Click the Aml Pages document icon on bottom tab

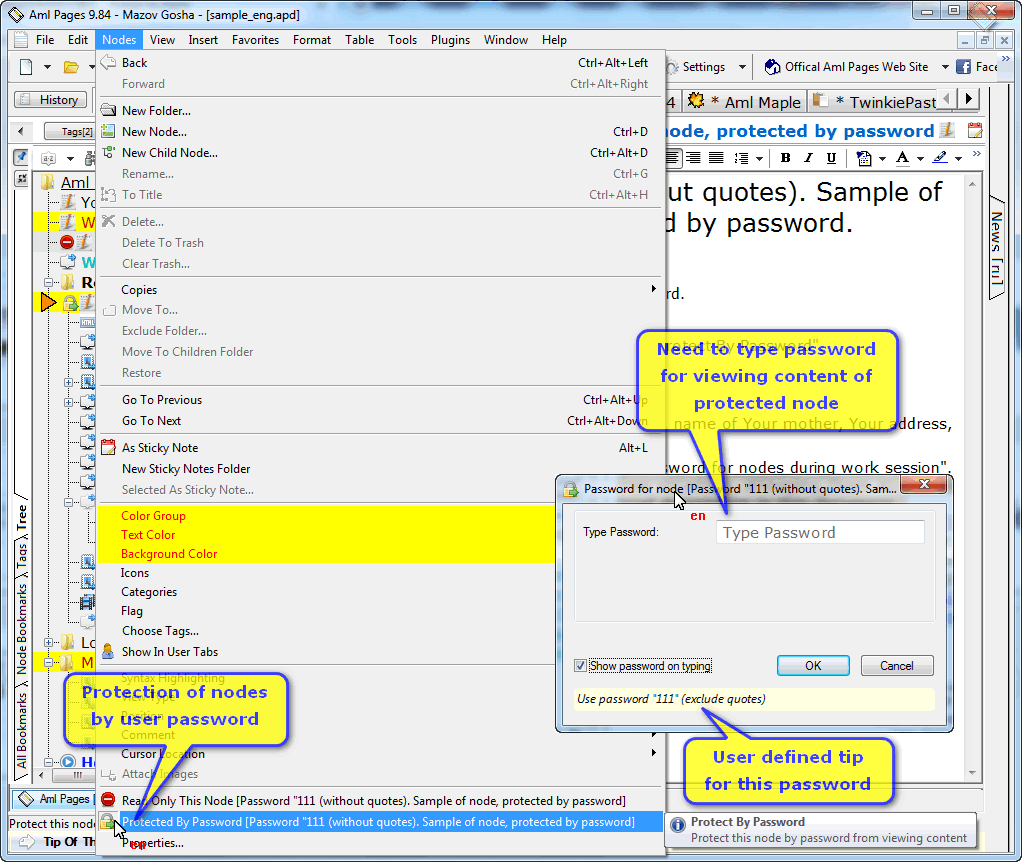(x=25, y=798)
